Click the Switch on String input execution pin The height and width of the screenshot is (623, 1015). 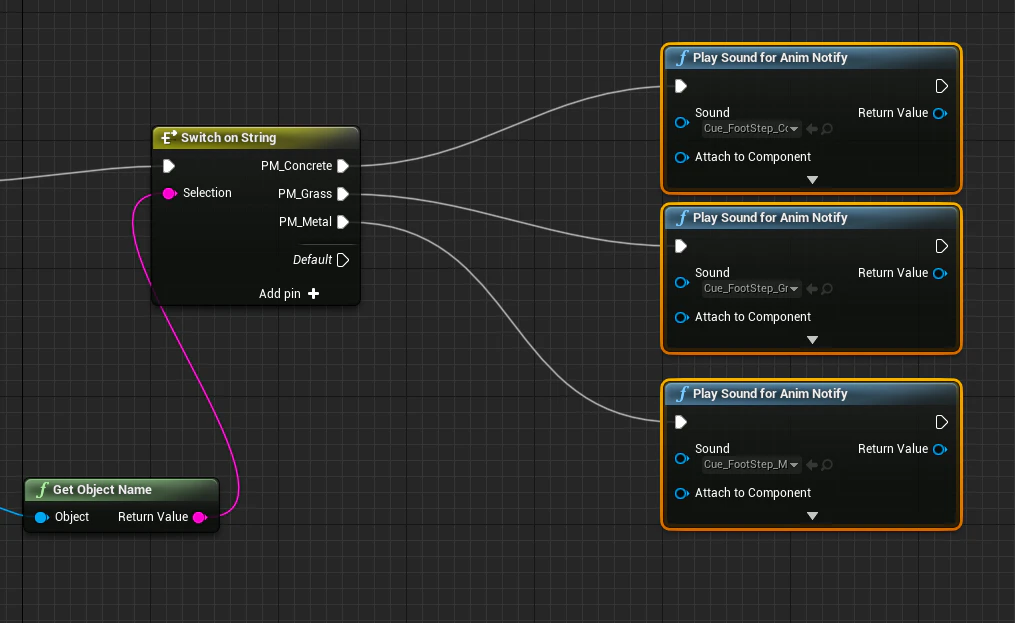[169, 166]
